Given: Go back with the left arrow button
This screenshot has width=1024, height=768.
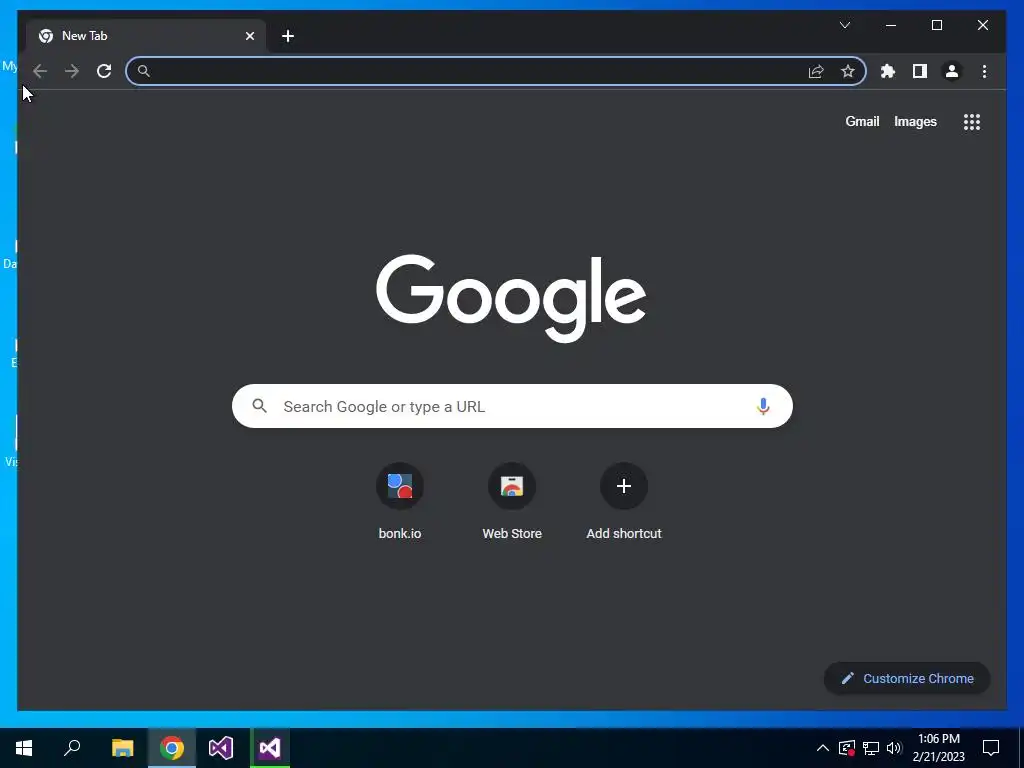Looking at the screenshot, I should pyautogui.click(x=40, y=71).
